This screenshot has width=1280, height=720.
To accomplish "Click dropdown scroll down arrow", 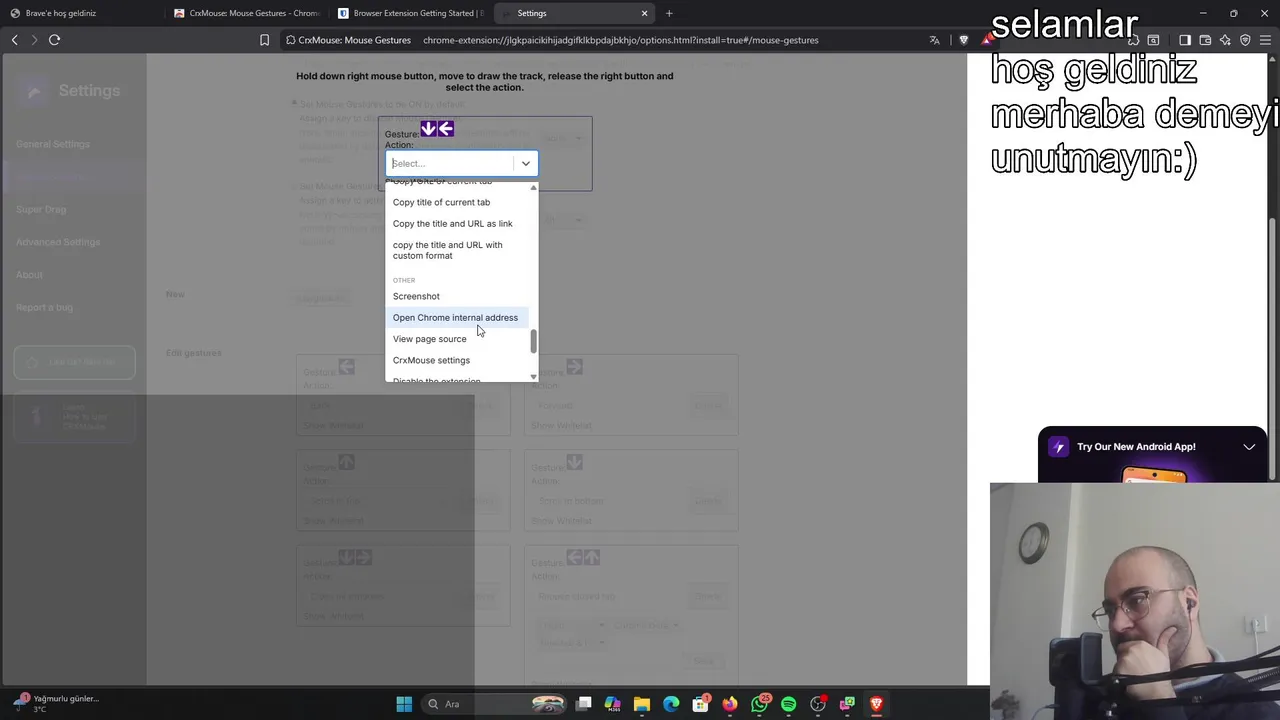I will click(x=533, y=377).
